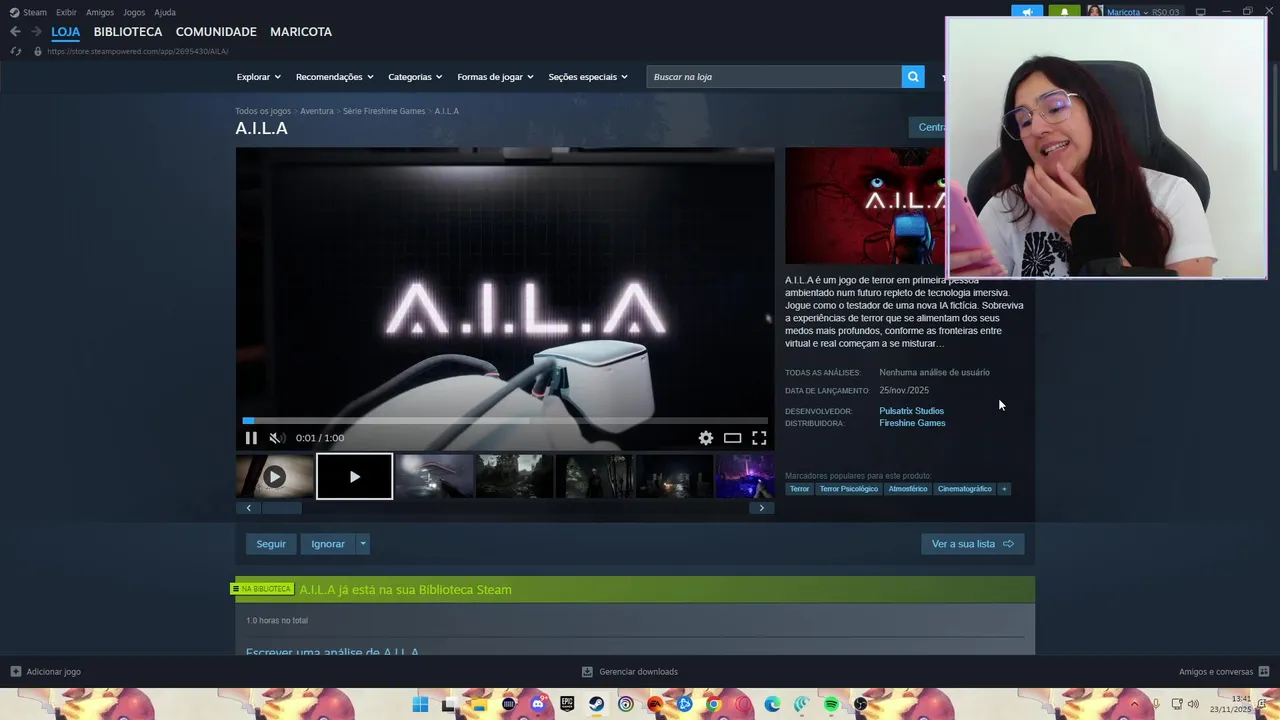Select the screenshot thumbnail after the highlighted video

pos(435,477)
